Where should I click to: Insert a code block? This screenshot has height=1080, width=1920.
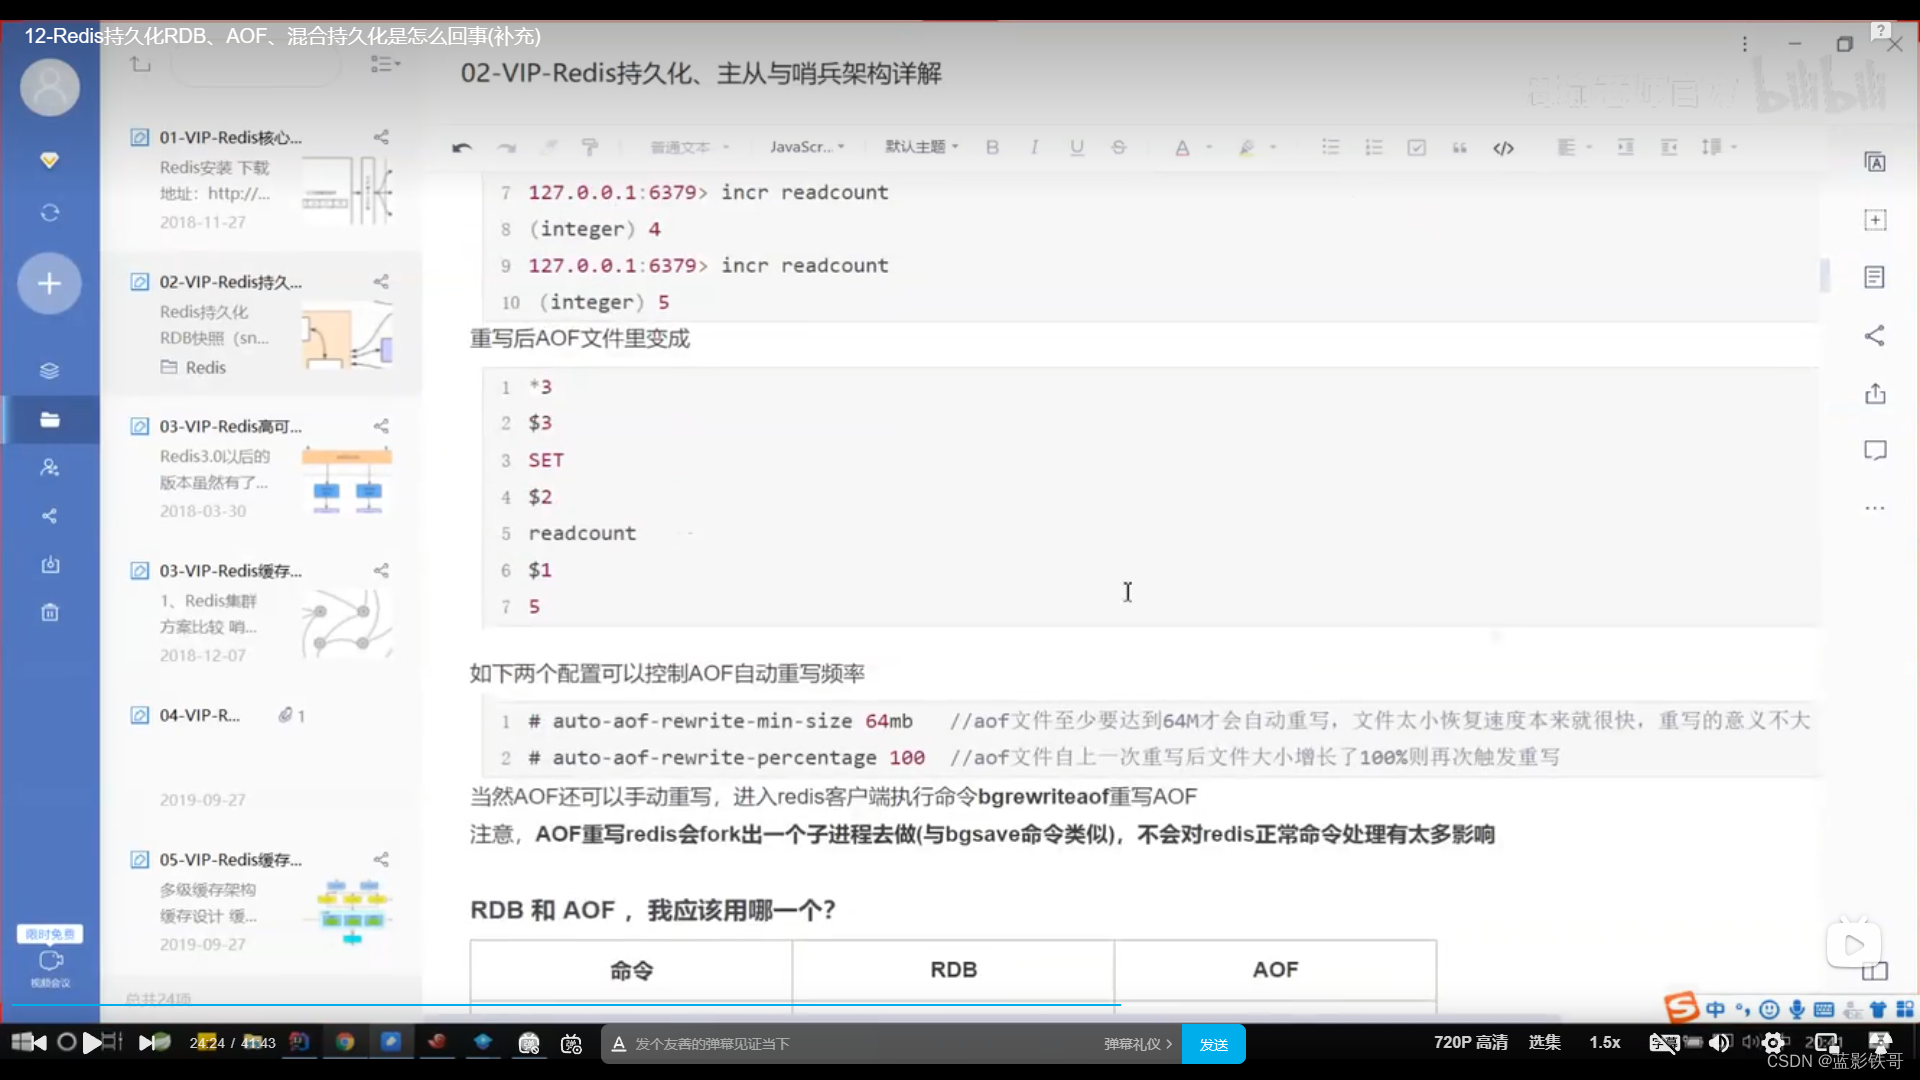pyautogui.click(x=1503, y=148)
